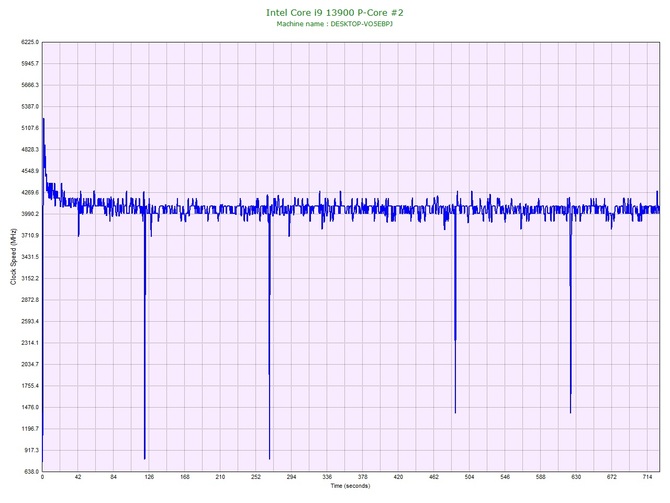Select the 84 time-axis tick label
670x503 pixels.
113,477
